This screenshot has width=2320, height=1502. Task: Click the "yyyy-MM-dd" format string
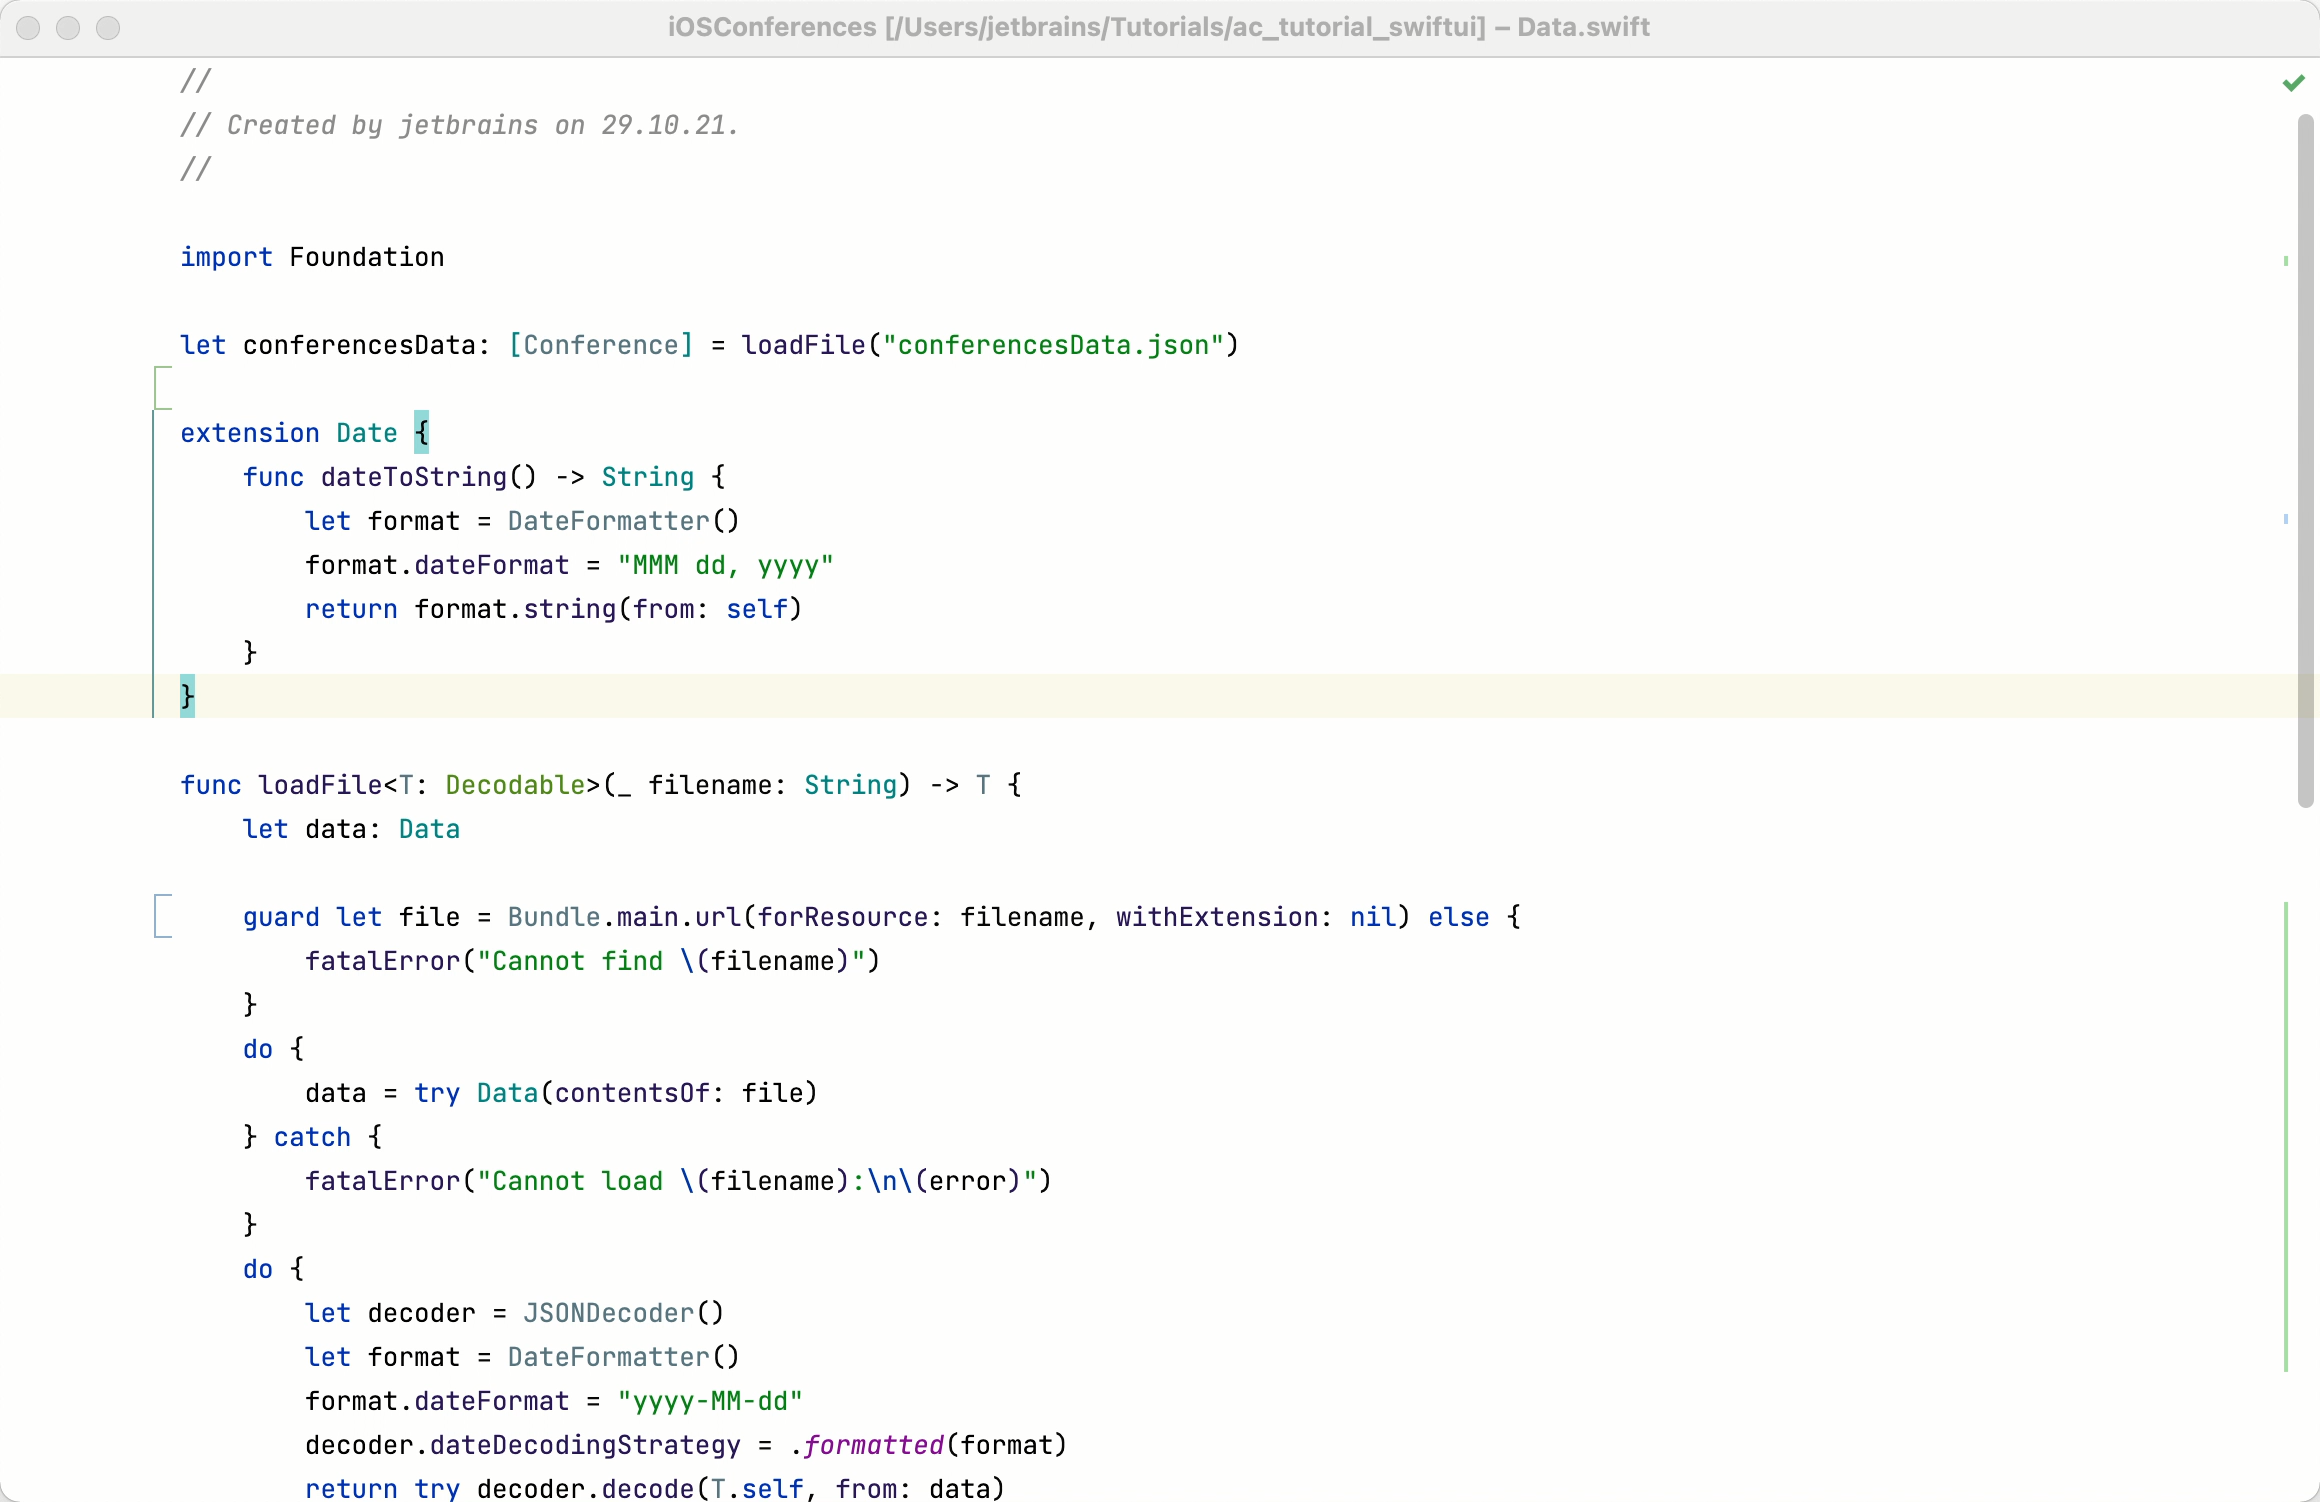(x=710, y=1401)
